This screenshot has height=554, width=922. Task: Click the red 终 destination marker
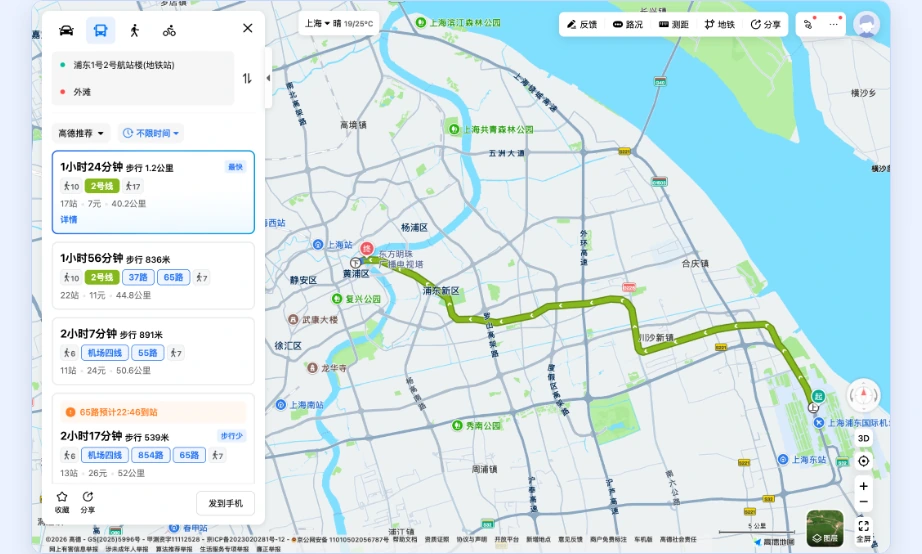367,248
